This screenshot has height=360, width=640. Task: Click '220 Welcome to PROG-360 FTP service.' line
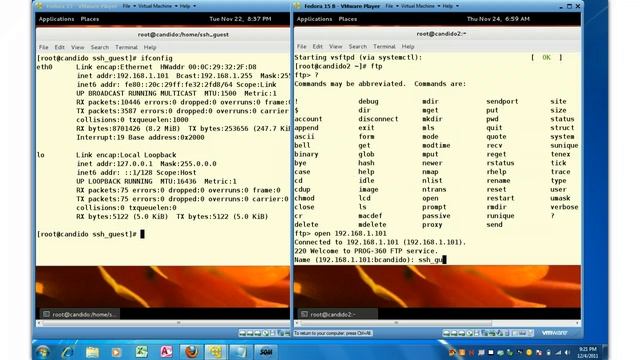(x=366, y=251)
